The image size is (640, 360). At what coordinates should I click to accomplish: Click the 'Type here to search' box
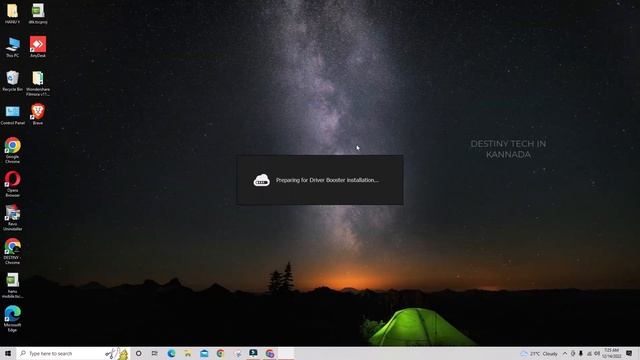[73, 353]
